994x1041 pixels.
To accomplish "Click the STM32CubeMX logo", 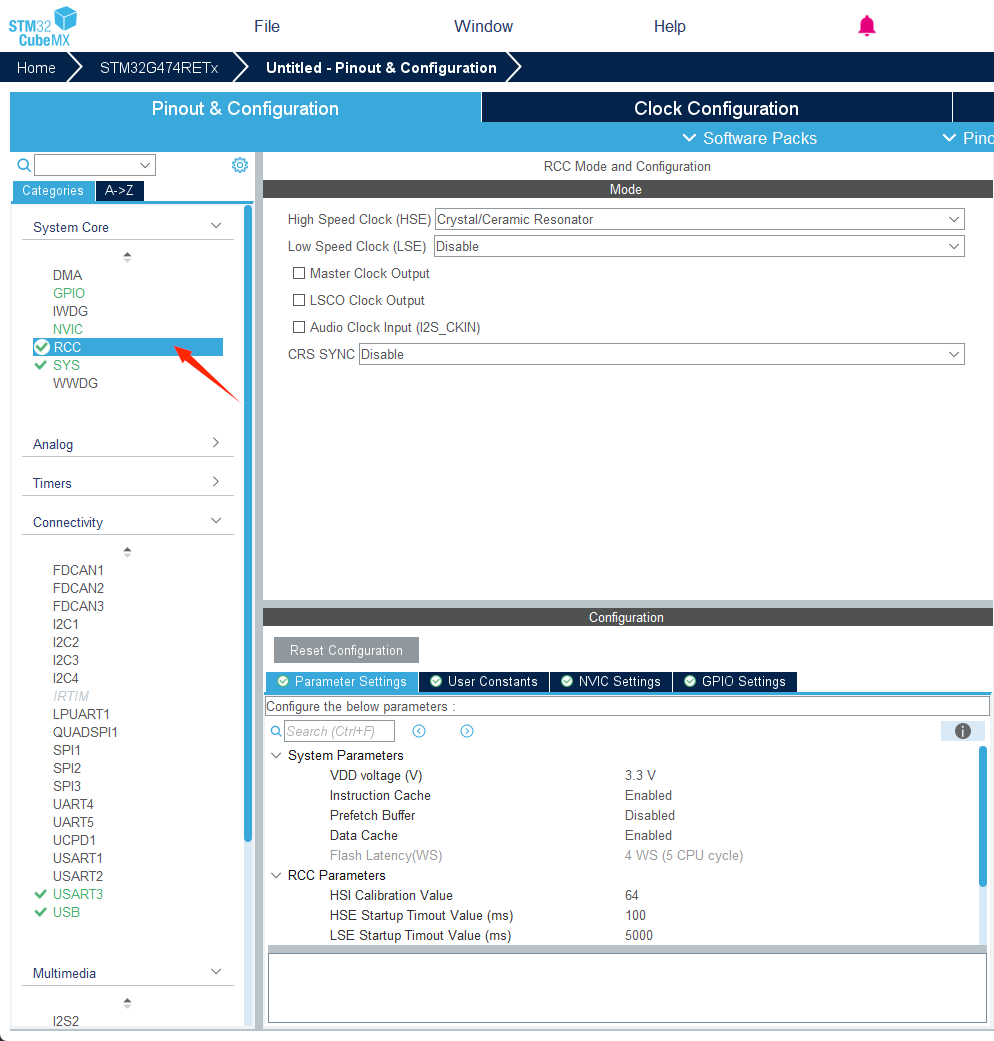I will (x=42, y=26).
